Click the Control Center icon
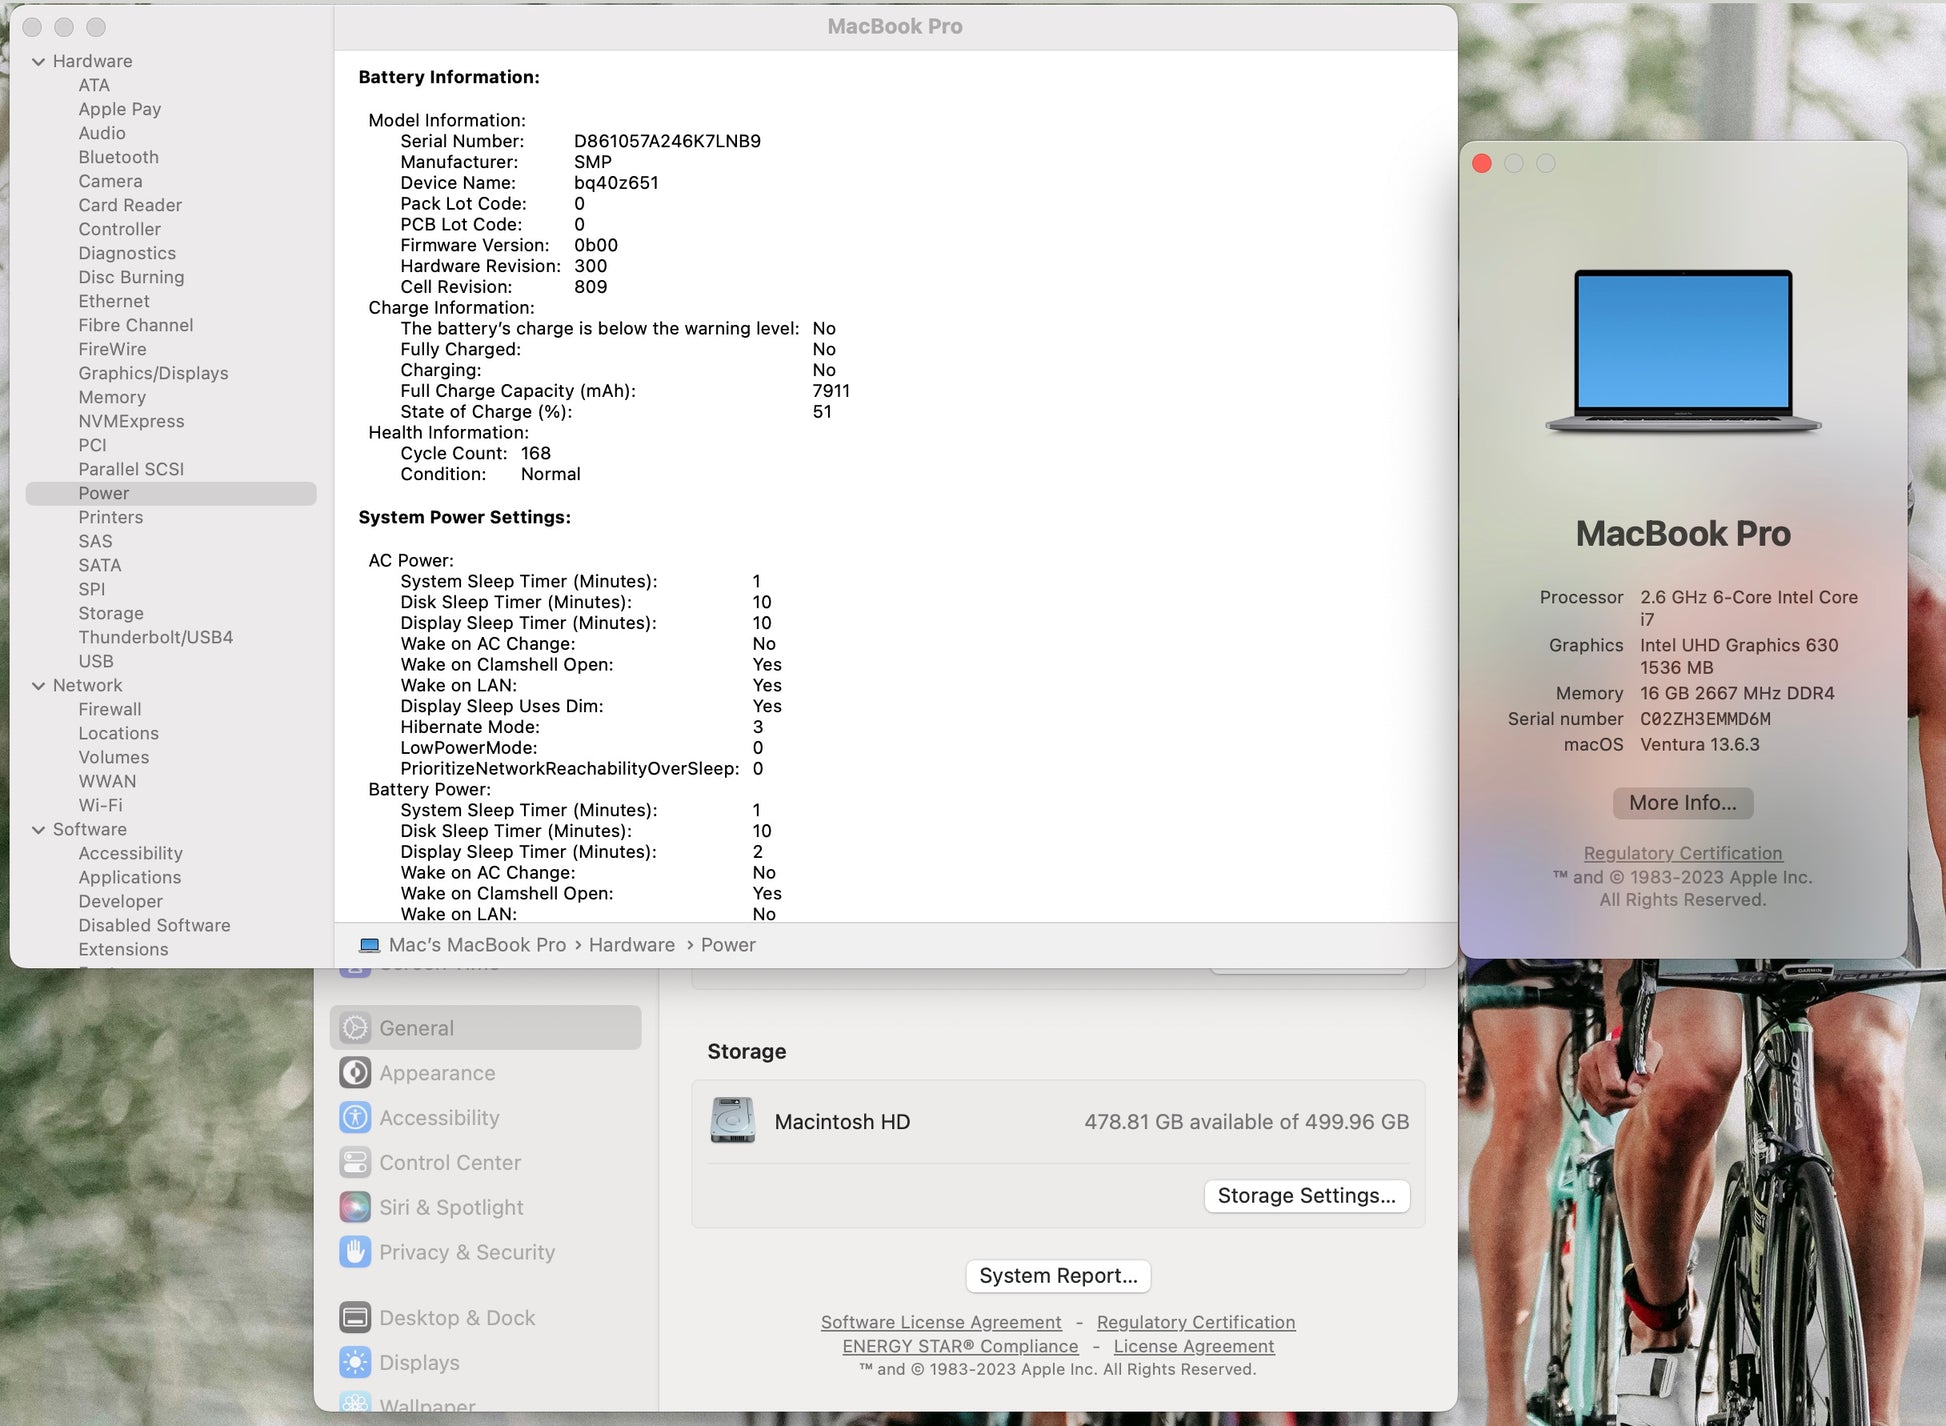Screen dimensions: 1946x1426 point(355,1163)
